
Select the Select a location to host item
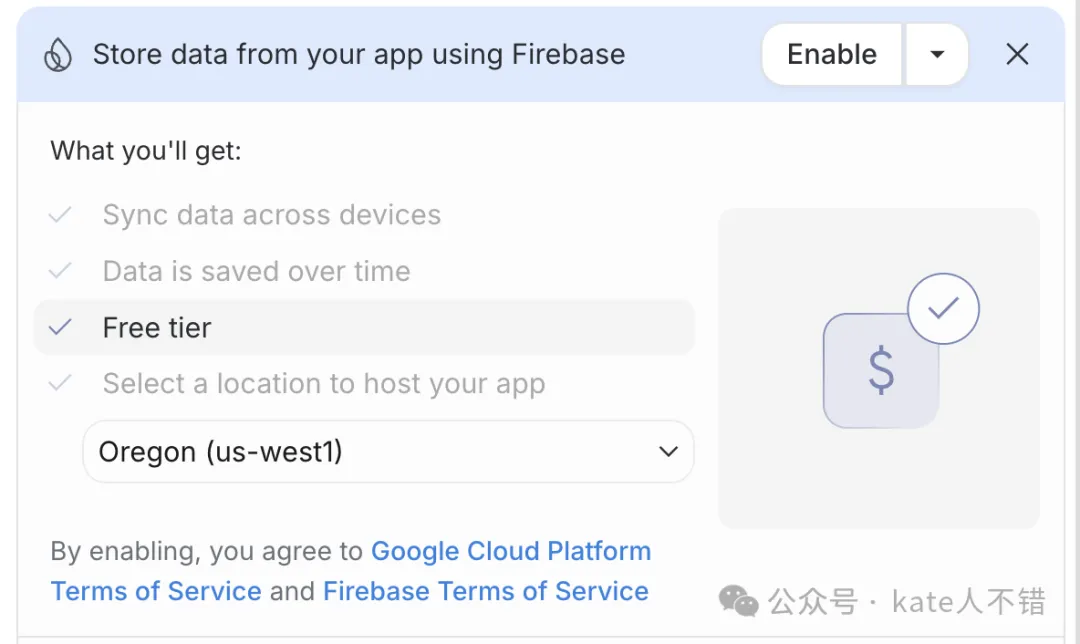pyautogui.click(x=323, y=383)
